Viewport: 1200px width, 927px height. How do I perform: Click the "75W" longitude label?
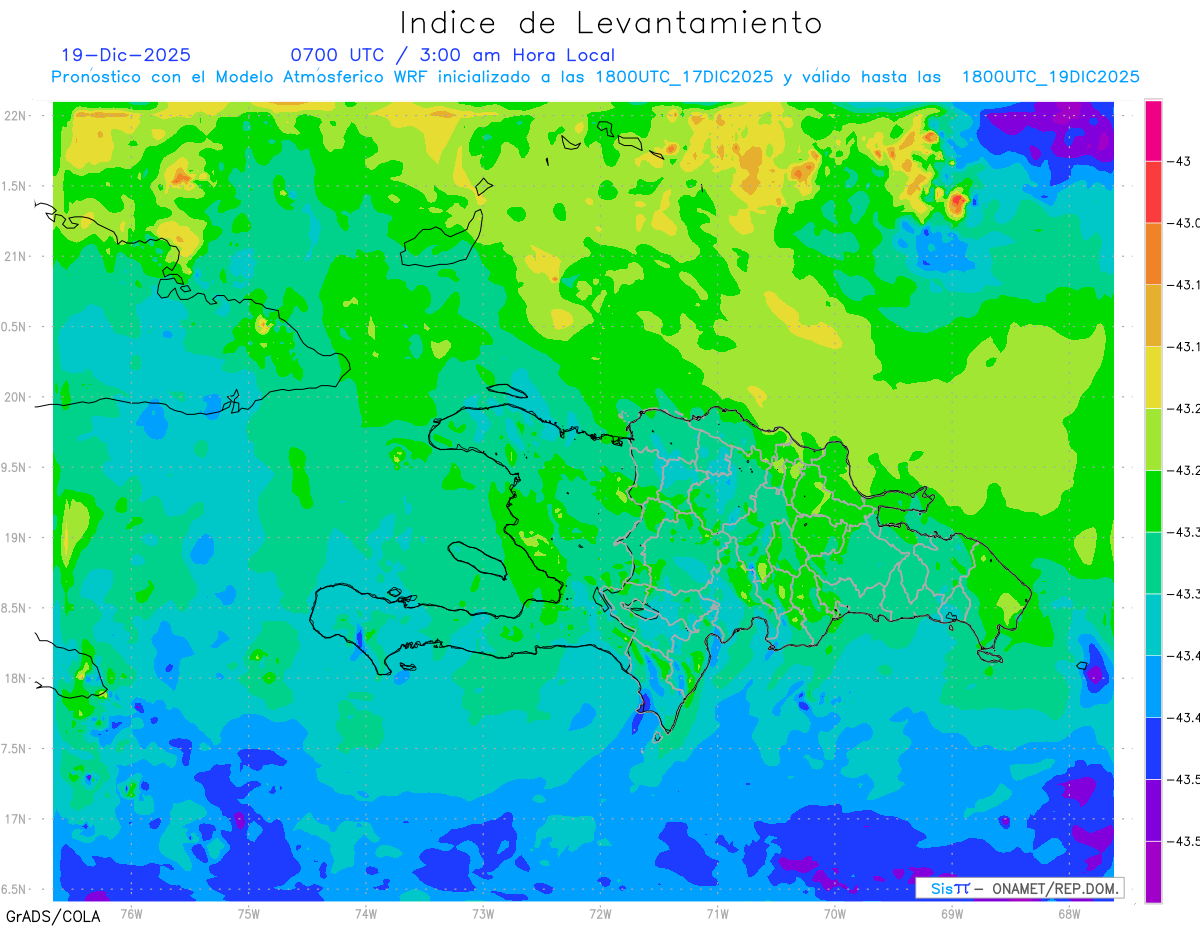coord(248,913)
